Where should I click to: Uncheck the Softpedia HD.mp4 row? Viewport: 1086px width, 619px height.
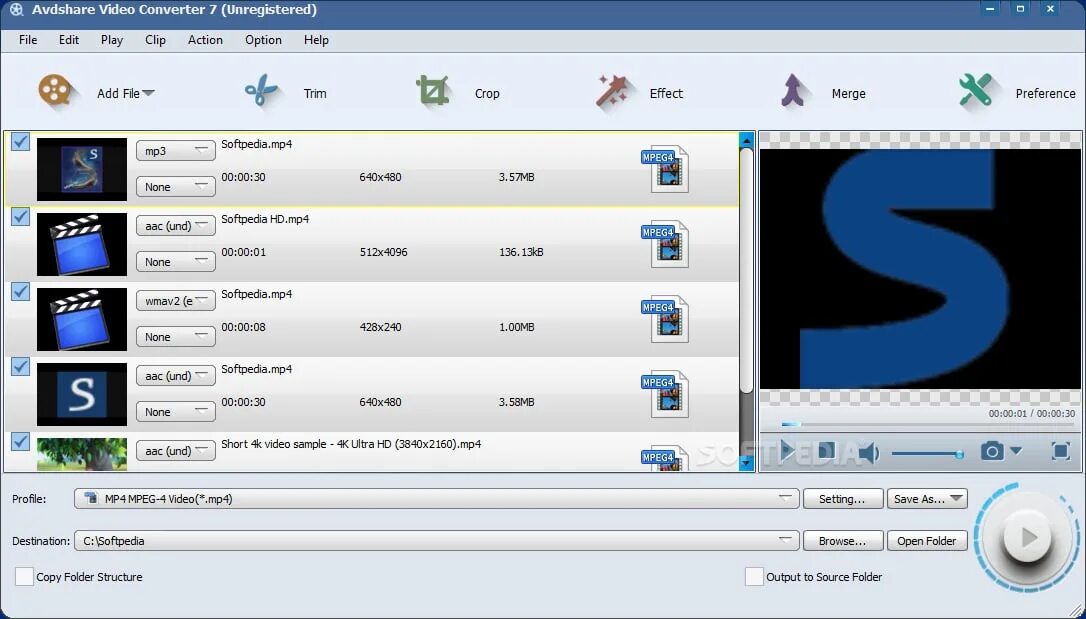[21, 217]
